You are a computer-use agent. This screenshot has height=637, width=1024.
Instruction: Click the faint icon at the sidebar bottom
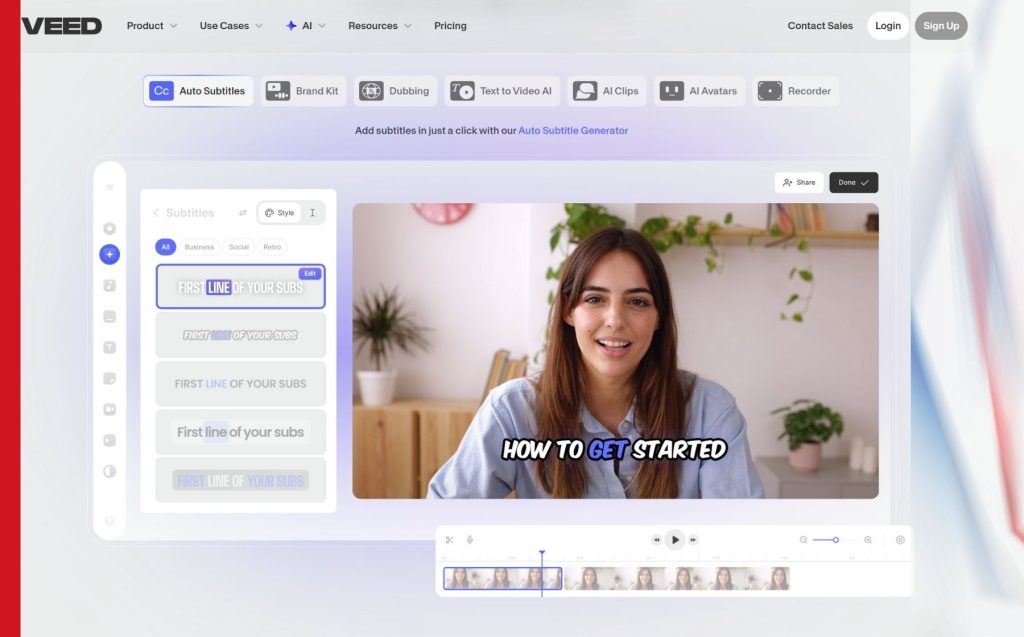110,521
